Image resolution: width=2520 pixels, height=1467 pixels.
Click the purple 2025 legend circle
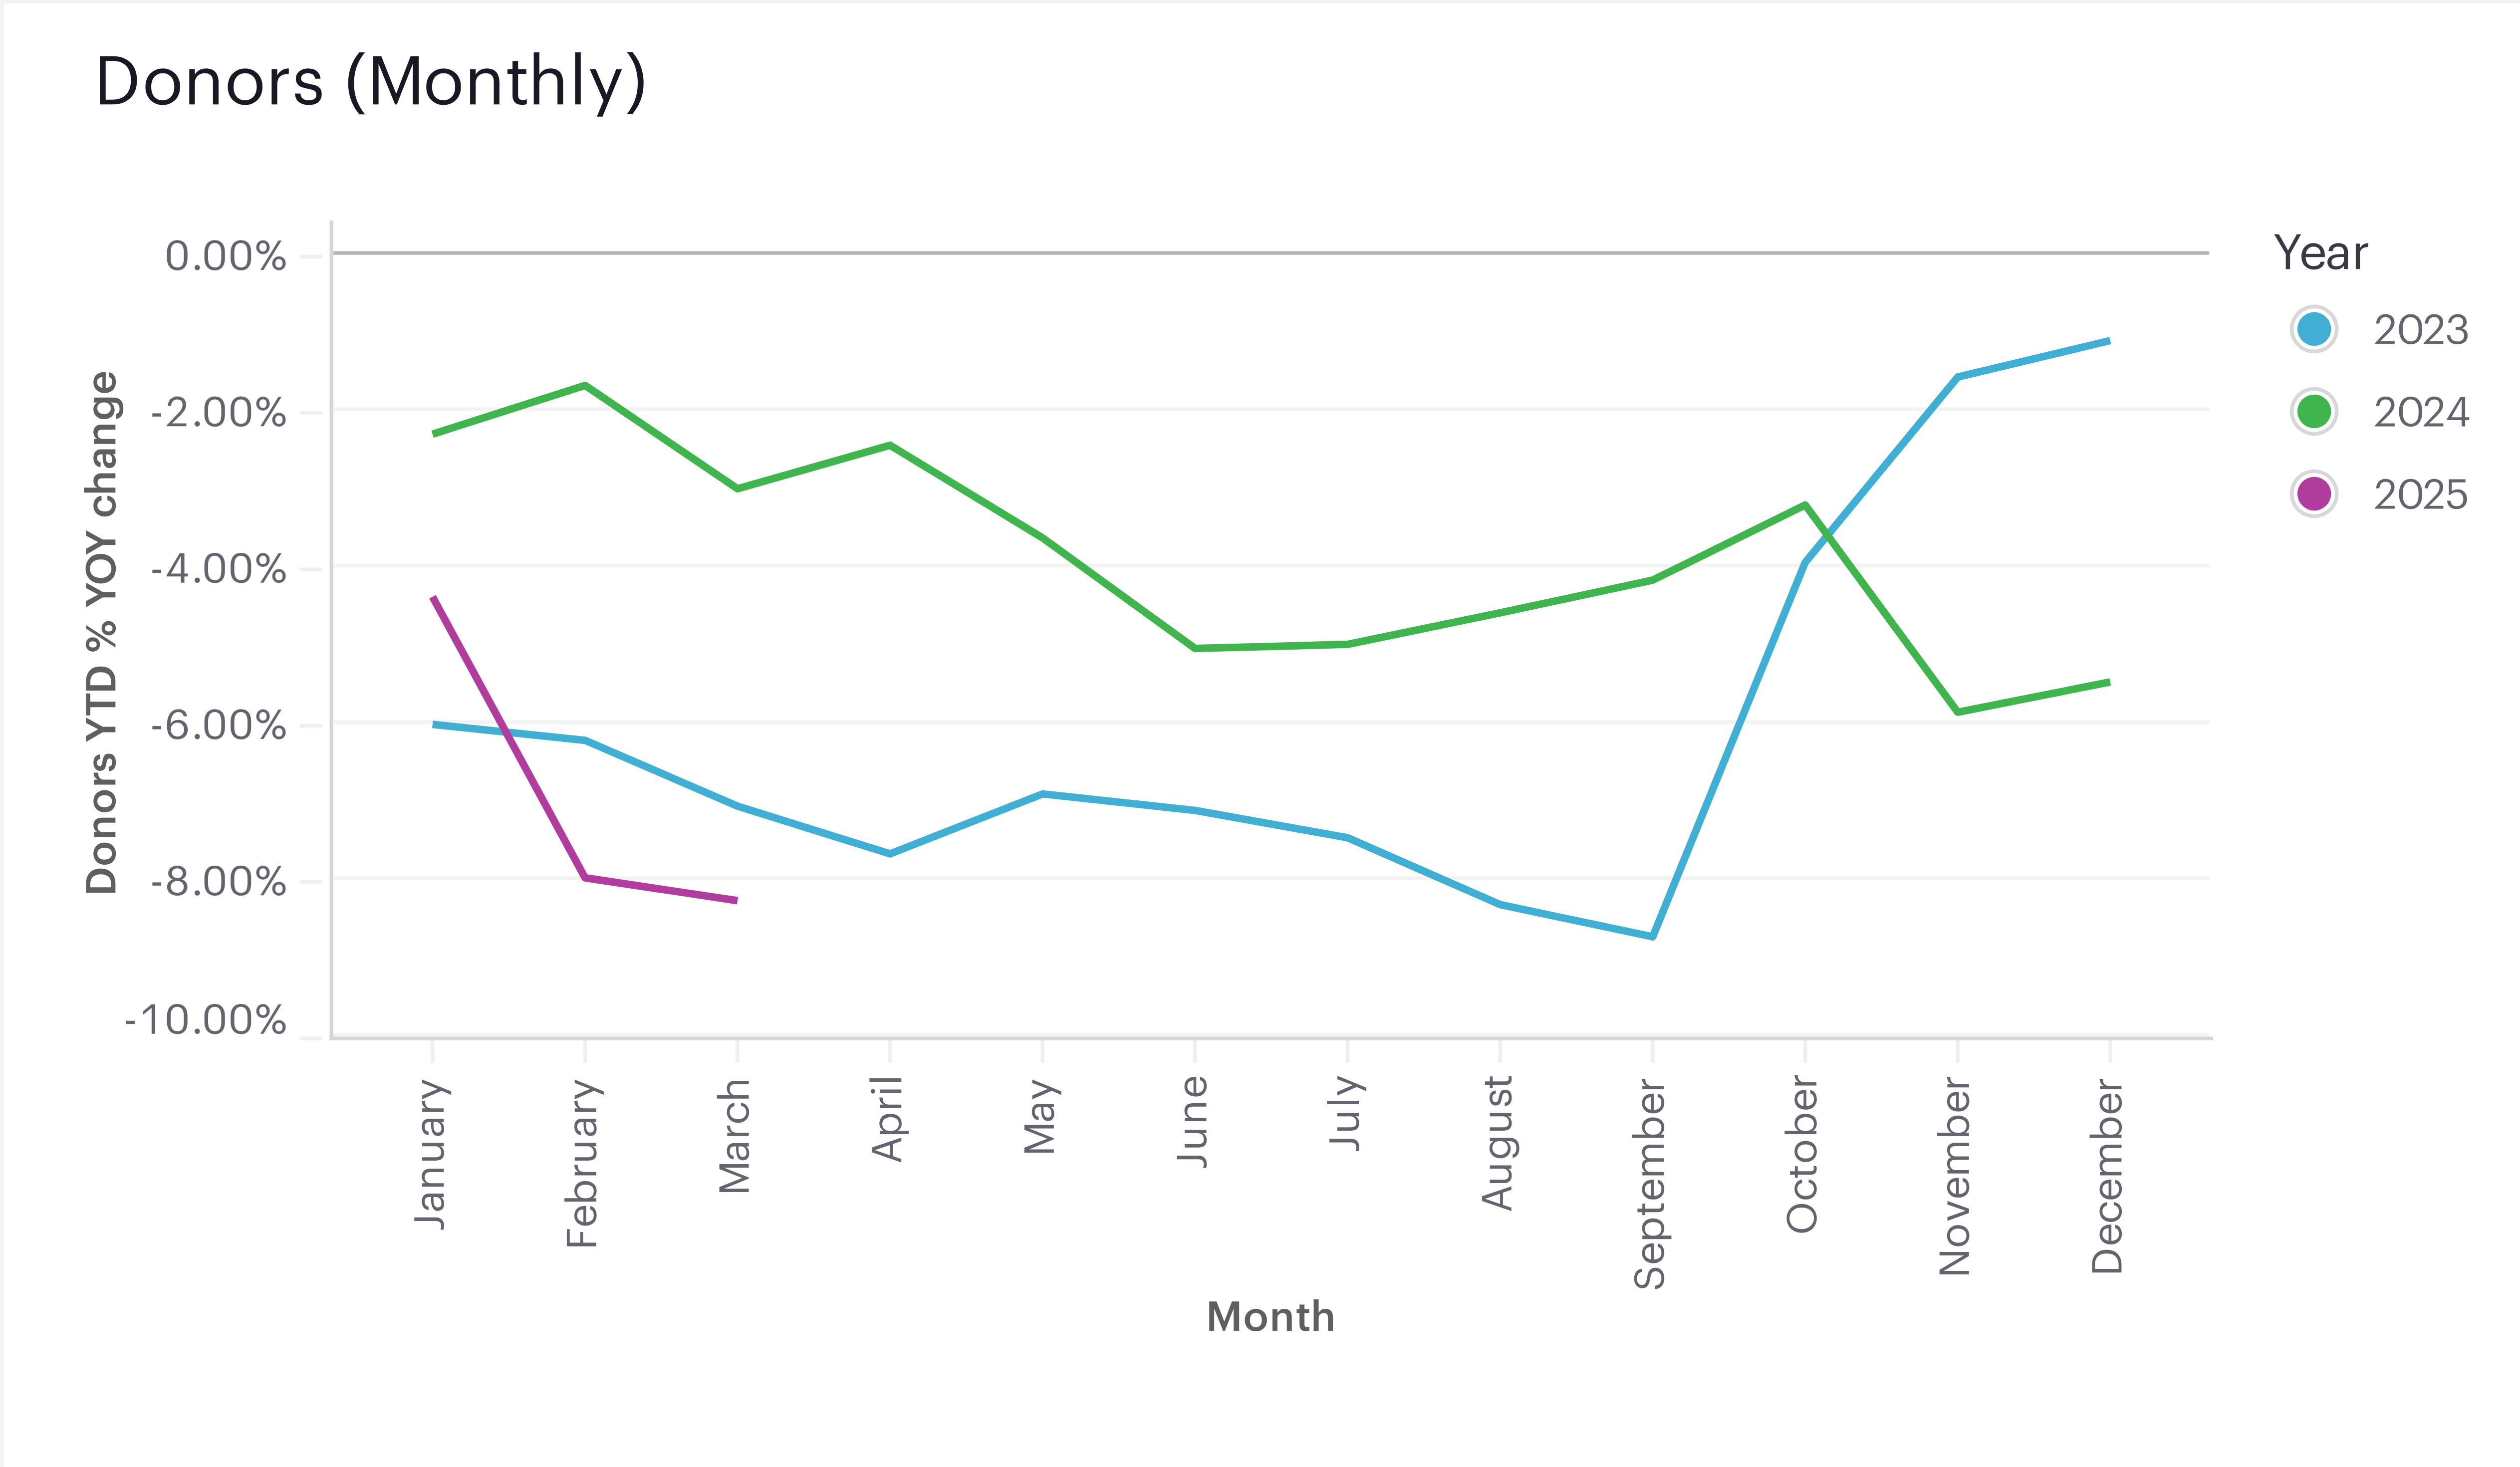[2313, 494]
